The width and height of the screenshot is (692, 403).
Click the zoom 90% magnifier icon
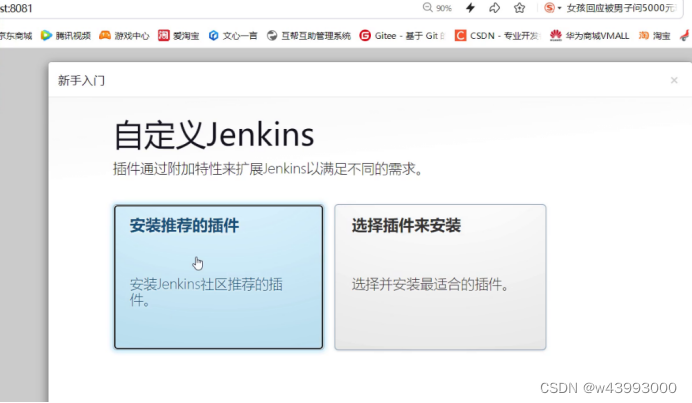(427, 8)
